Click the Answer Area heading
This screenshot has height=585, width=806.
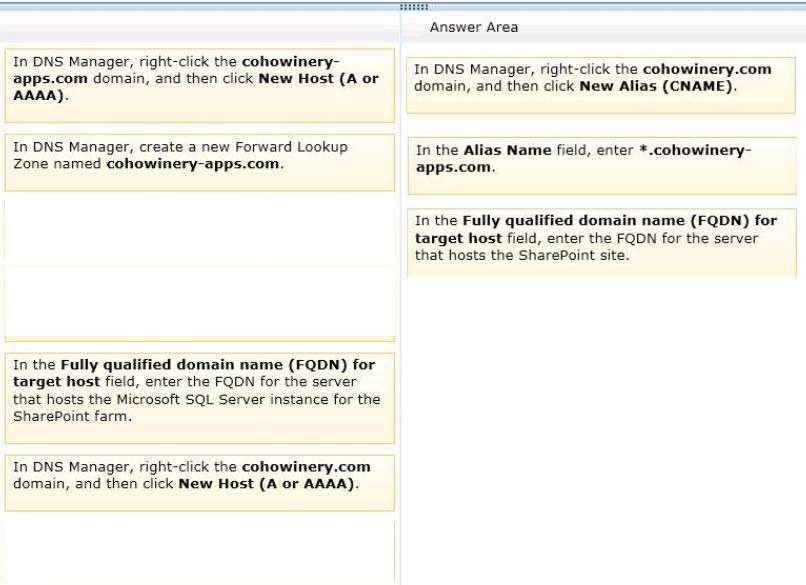(473, 27)
